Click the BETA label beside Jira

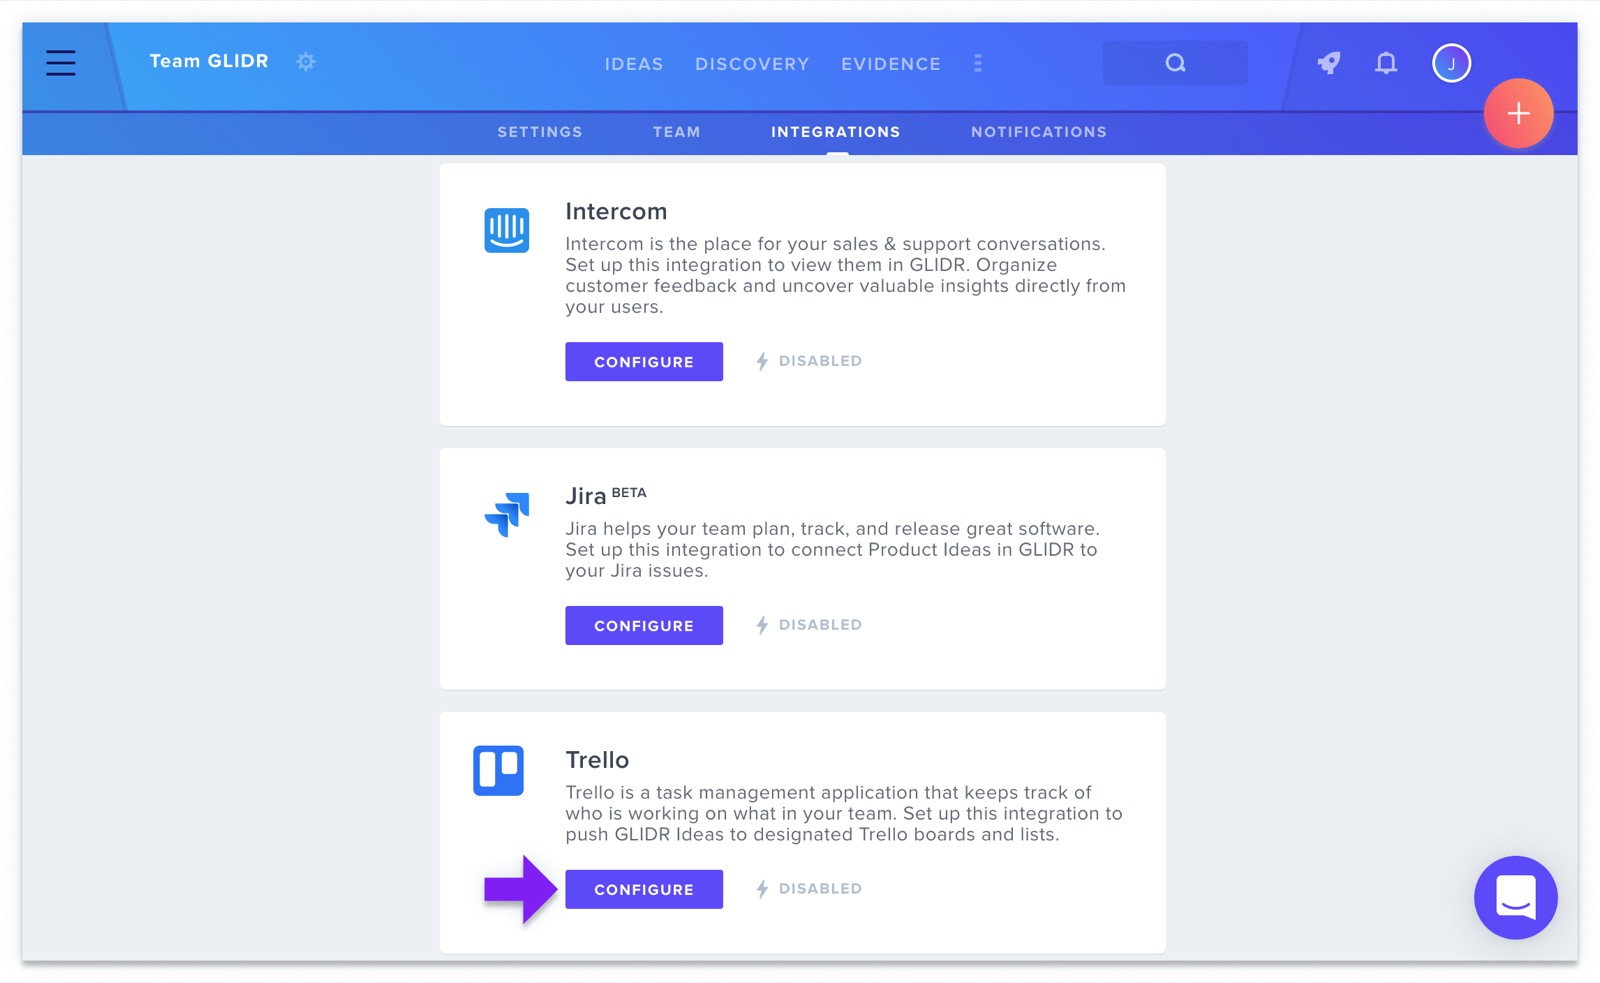(629, 492)
